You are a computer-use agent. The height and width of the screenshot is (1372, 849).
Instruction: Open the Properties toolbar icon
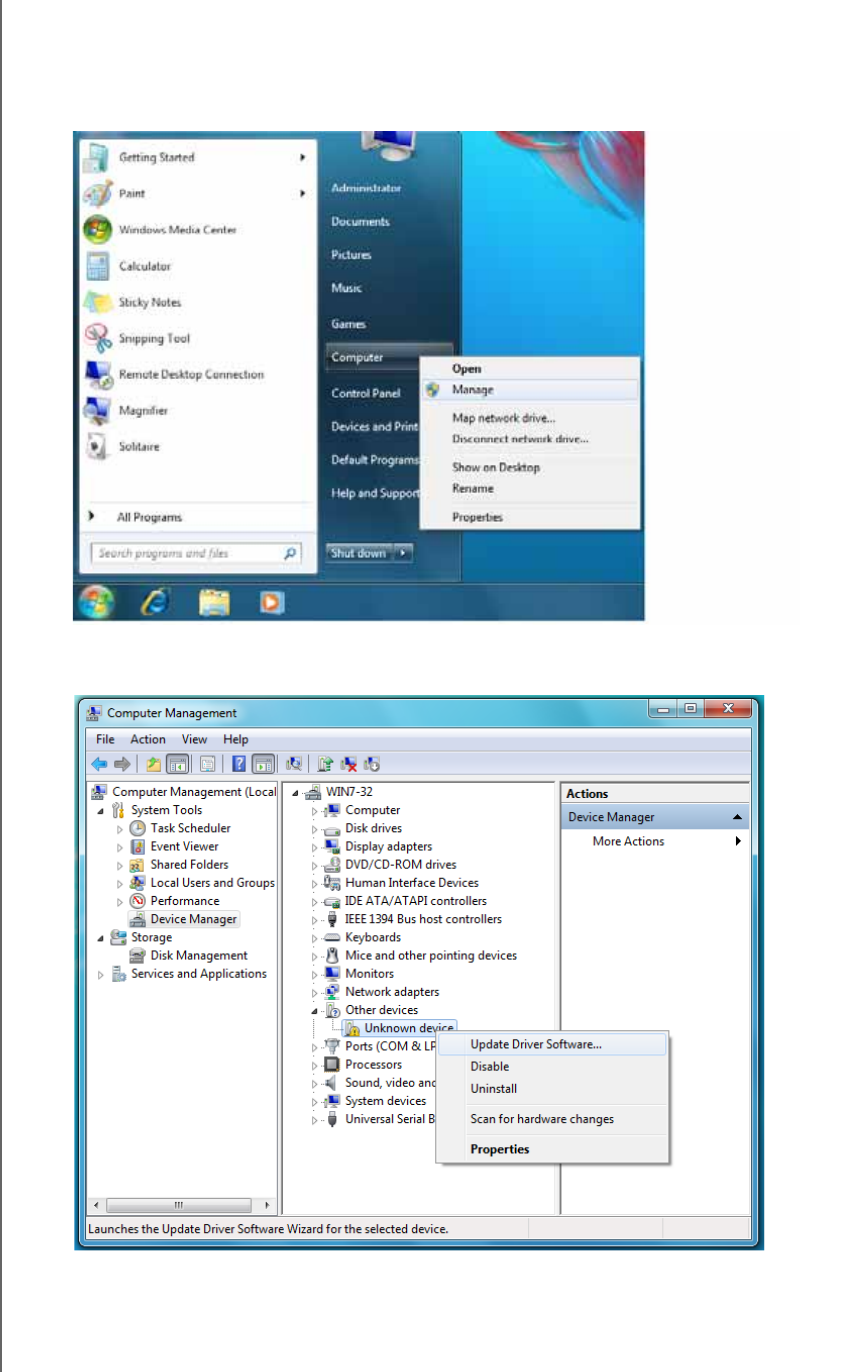208,764
